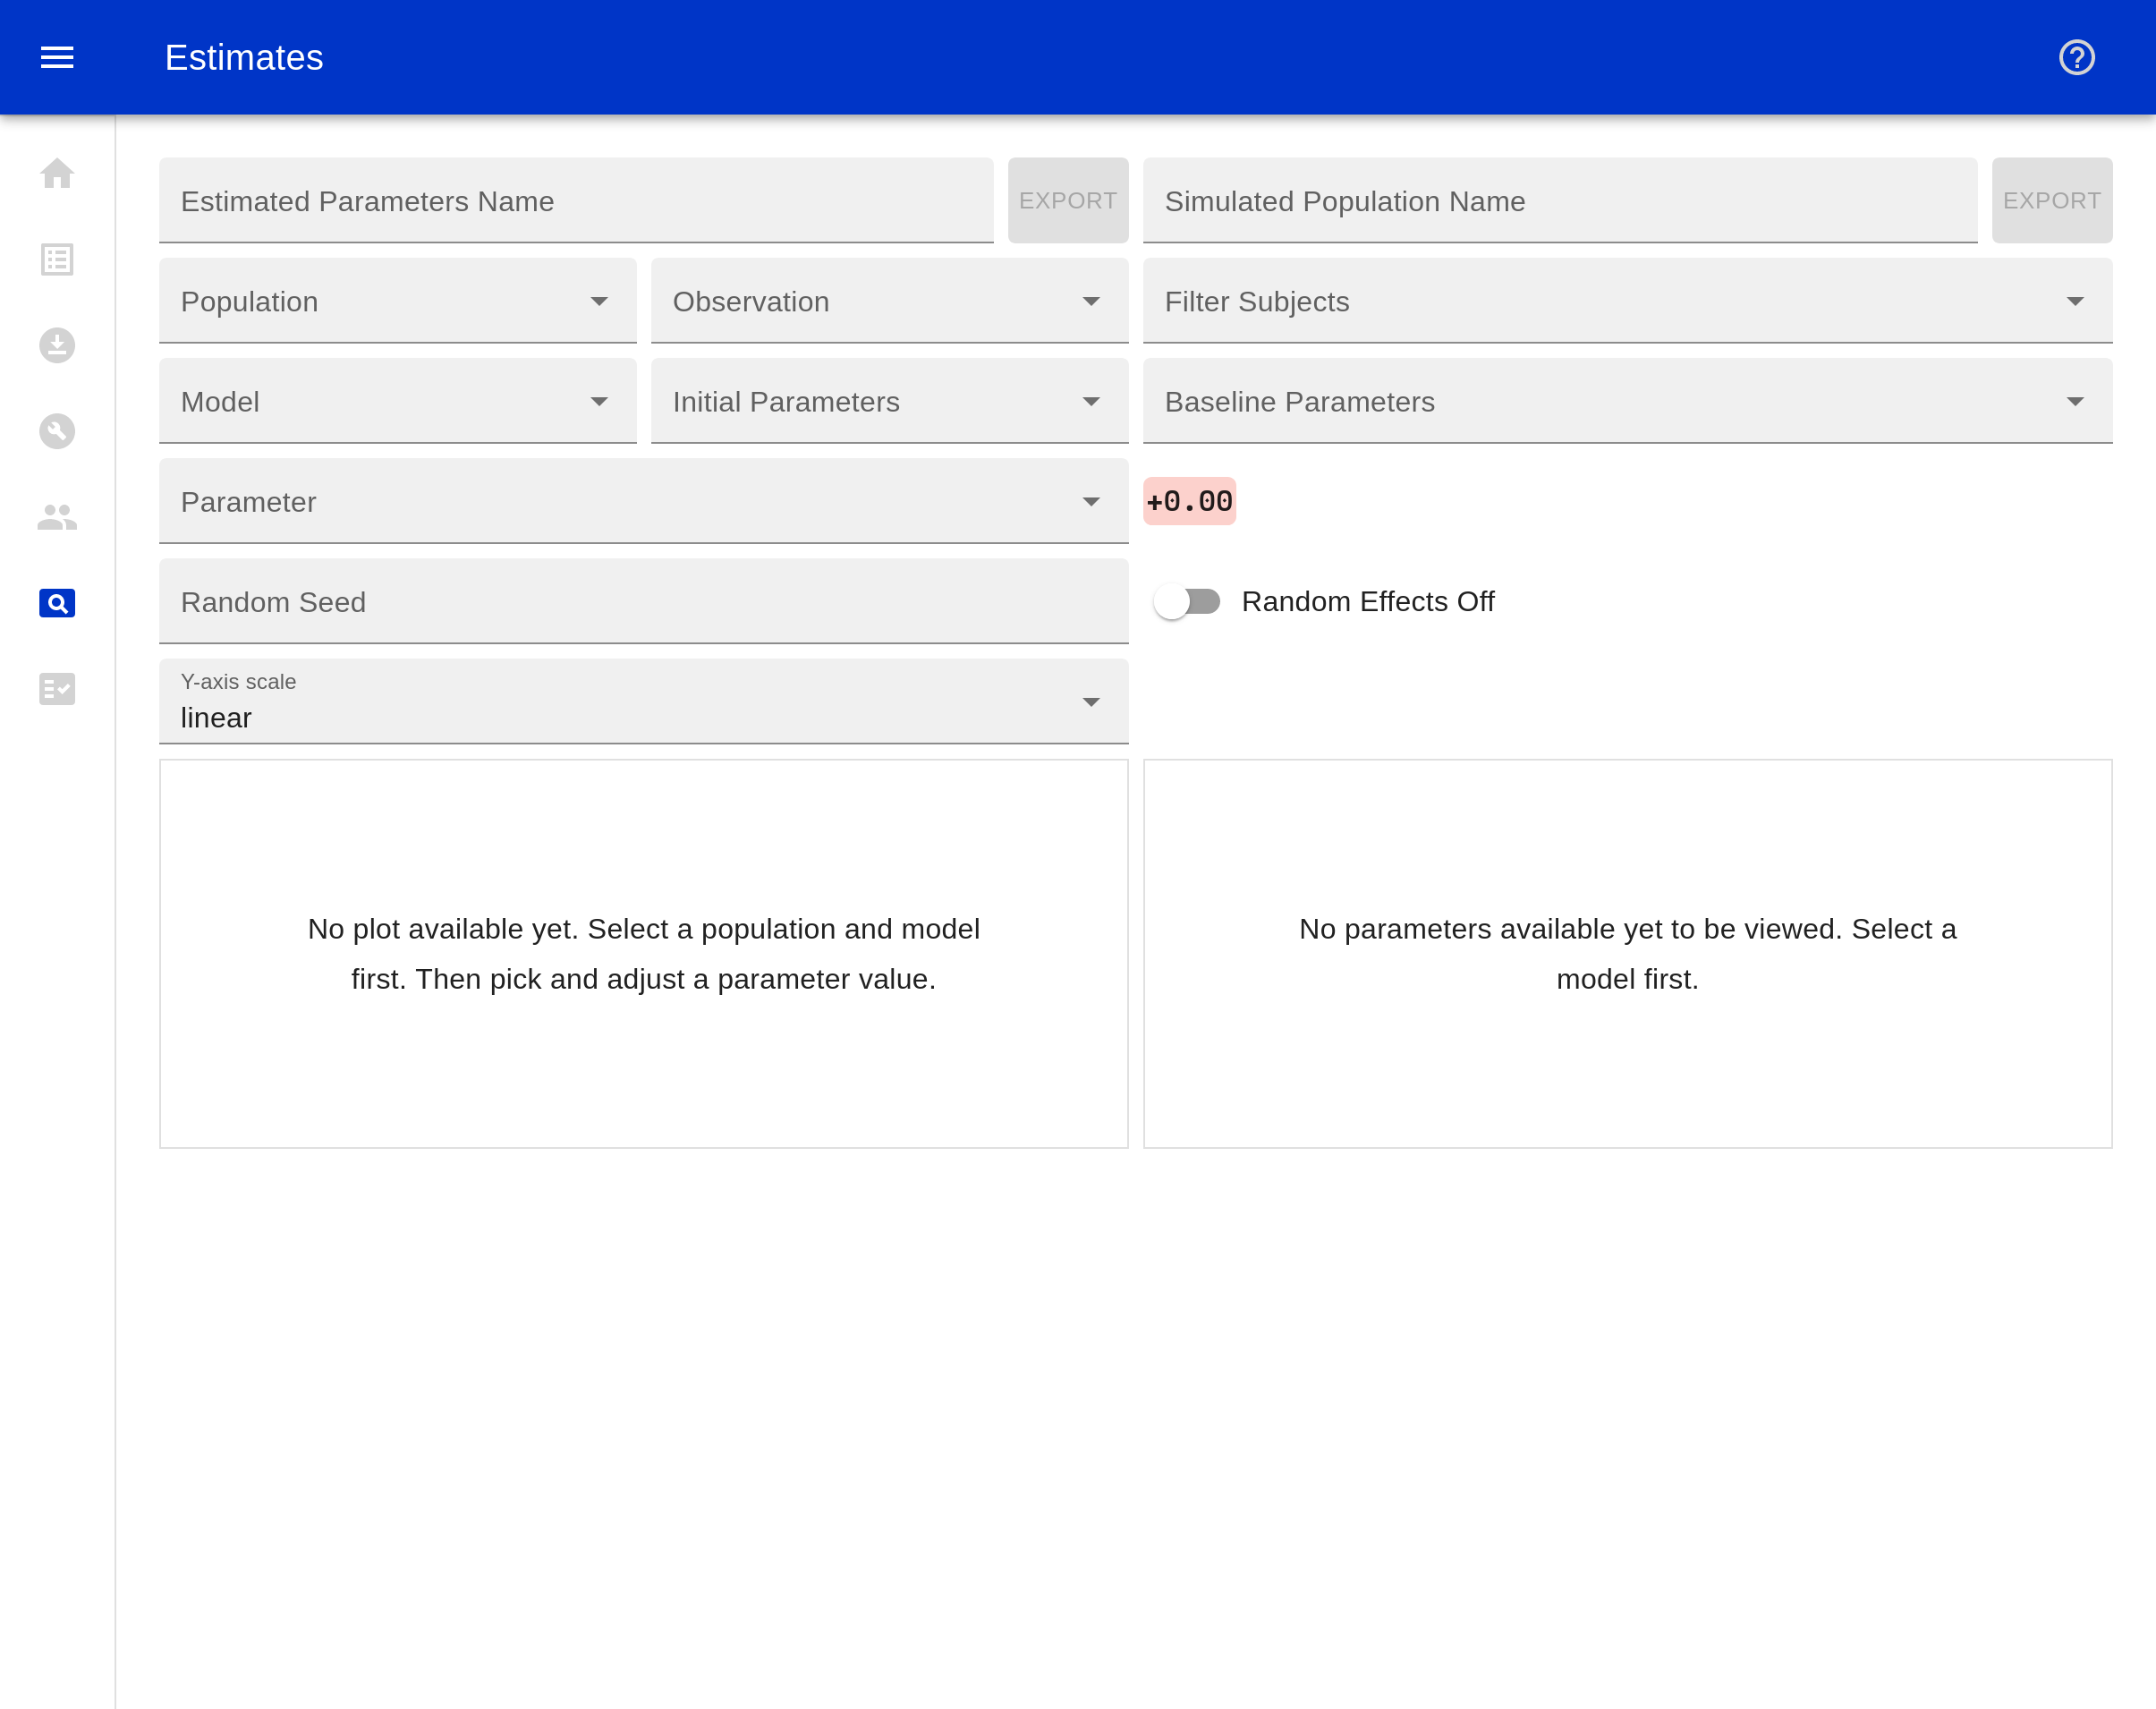Click the help question mark icon
Viewport: 2156px width, 1709px height.
(x=2076, y=57)
